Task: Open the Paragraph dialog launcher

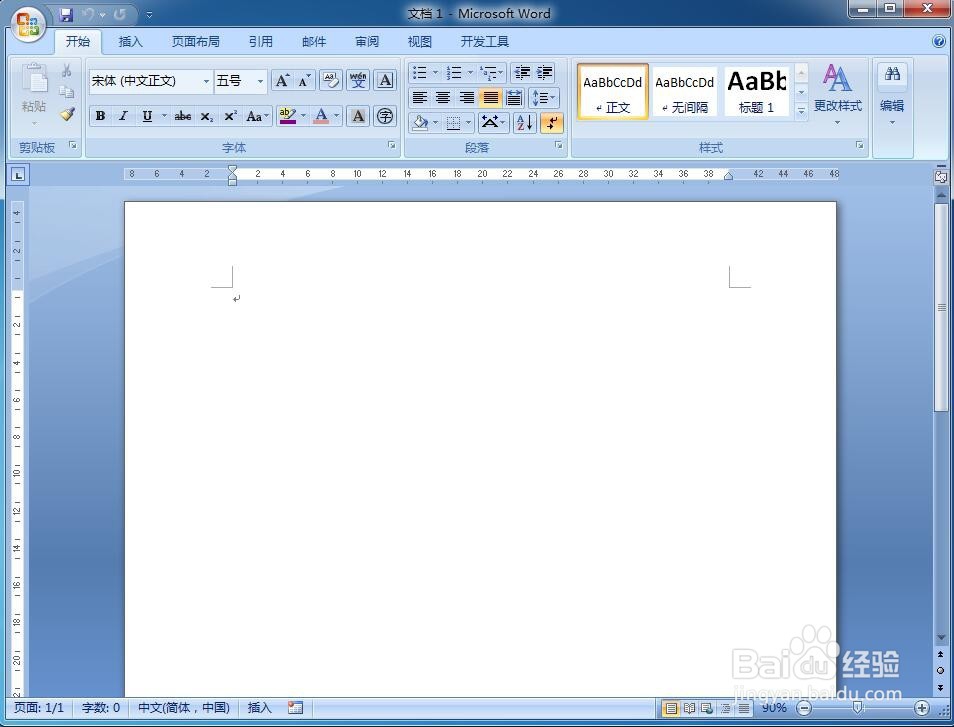Action: click(558, 146)
